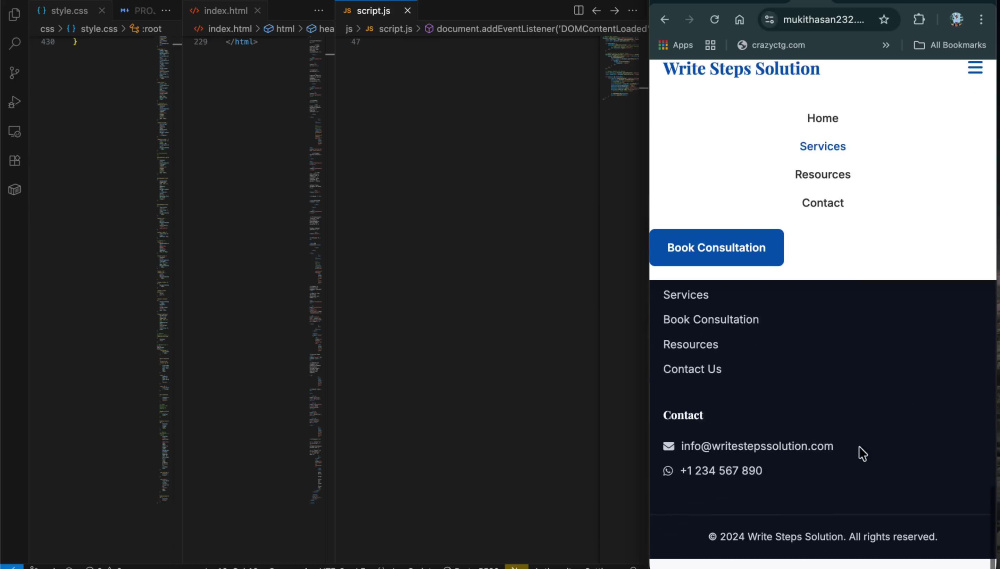Click the Home nav link
1000x569 pixels.
pyautogui.click(x=822, y=118)
